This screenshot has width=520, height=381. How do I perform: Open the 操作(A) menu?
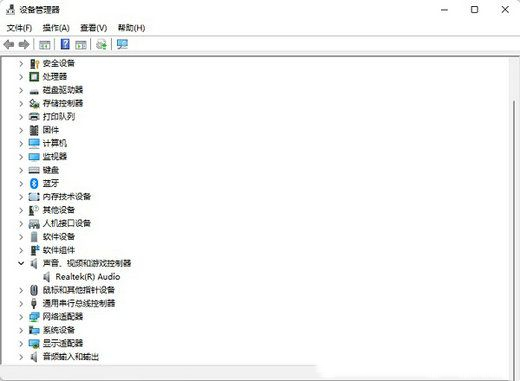point(56,28)
